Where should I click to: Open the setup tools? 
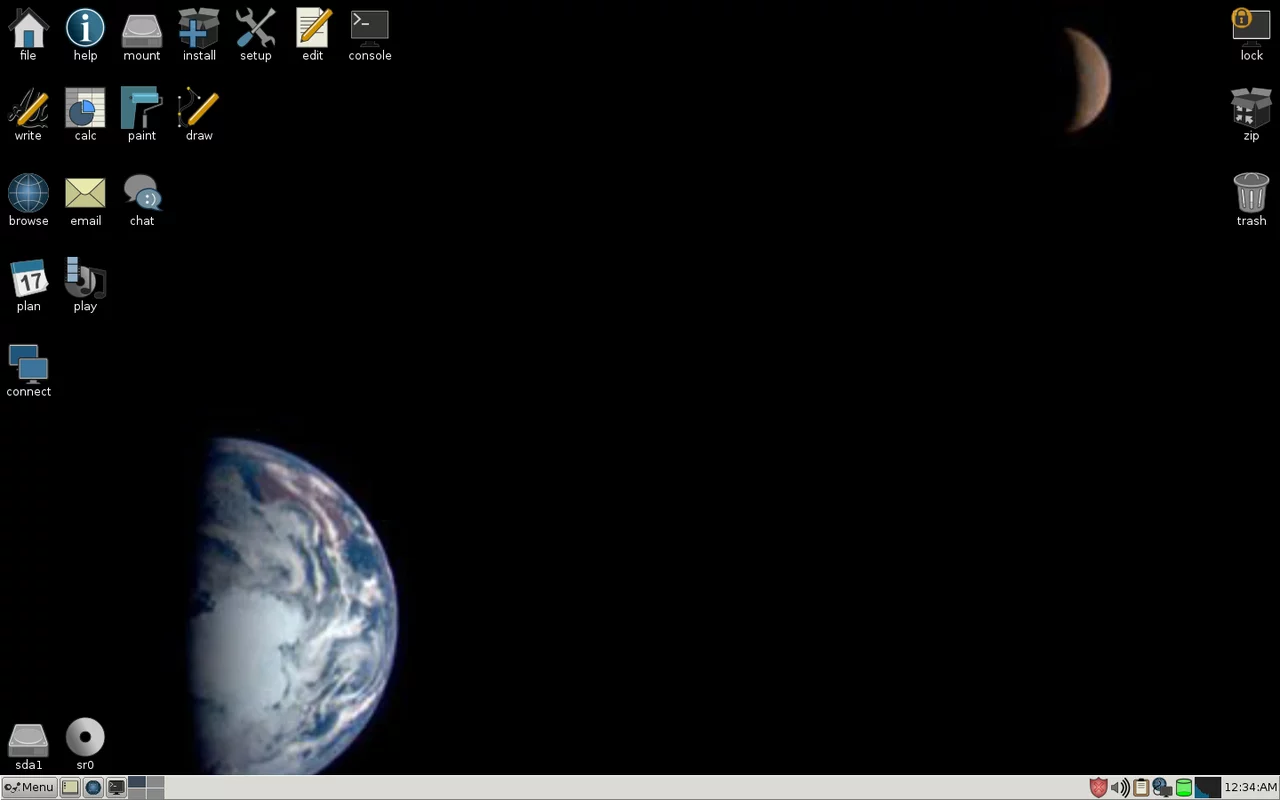coord(255,28)
